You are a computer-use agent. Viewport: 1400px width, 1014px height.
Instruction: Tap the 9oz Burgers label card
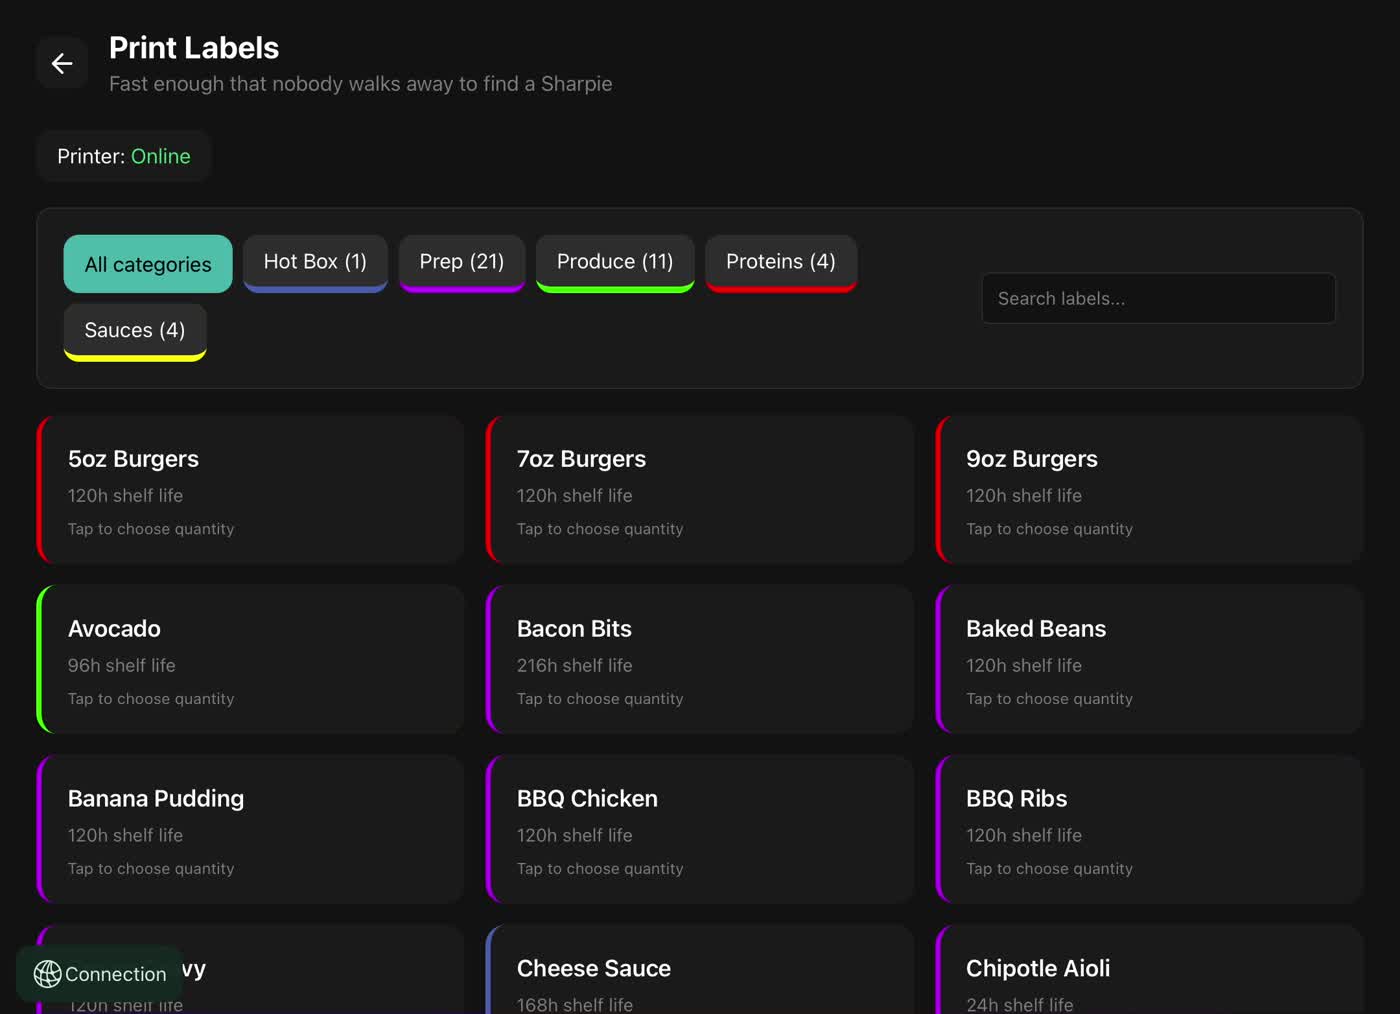click(1149, 490)
